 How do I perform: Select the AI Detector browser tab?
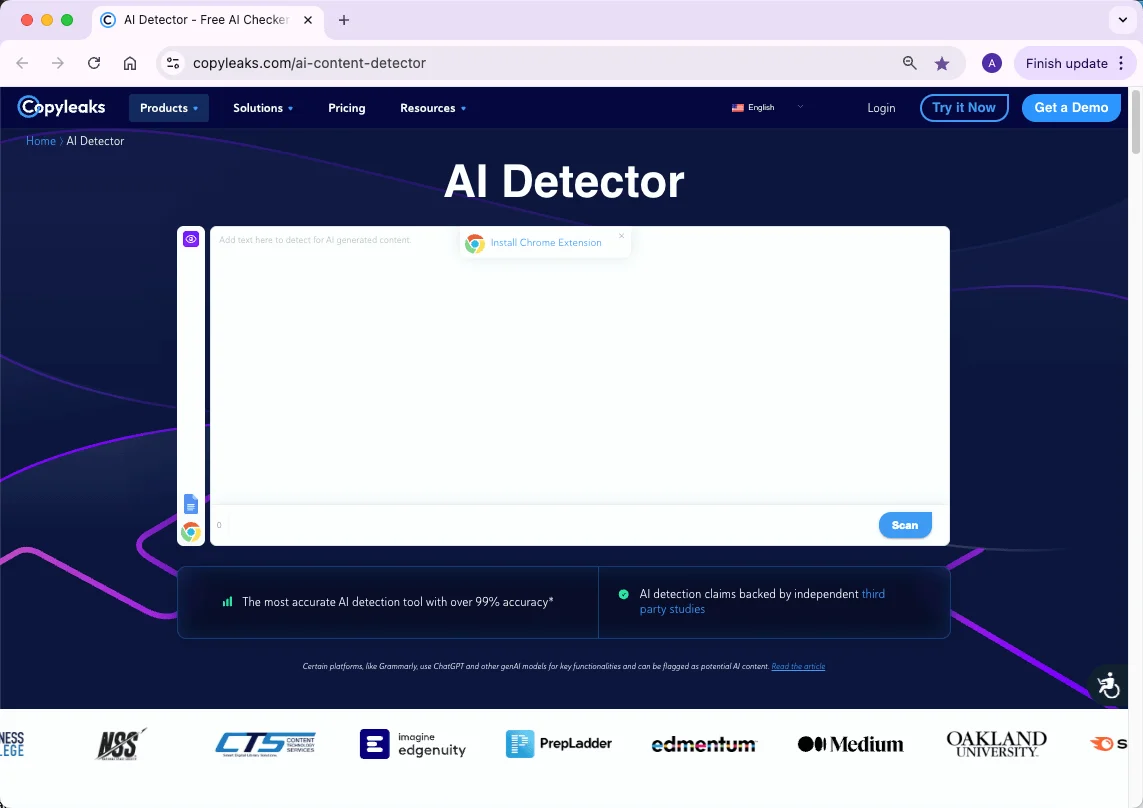(x=208, y=20)
